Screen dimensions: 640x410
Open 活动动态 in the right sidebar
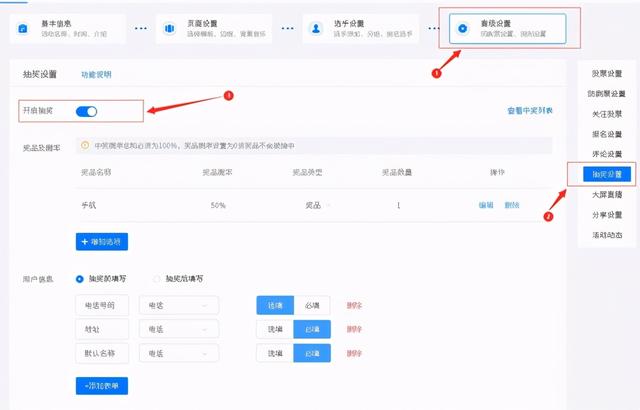607,235
